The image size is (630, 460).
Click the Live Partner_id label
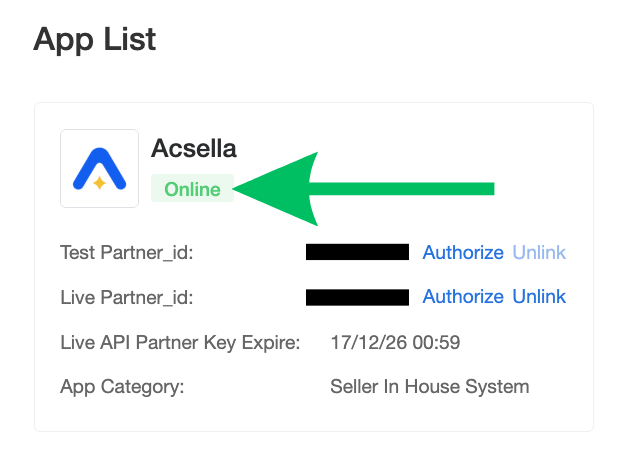point(127,298)
